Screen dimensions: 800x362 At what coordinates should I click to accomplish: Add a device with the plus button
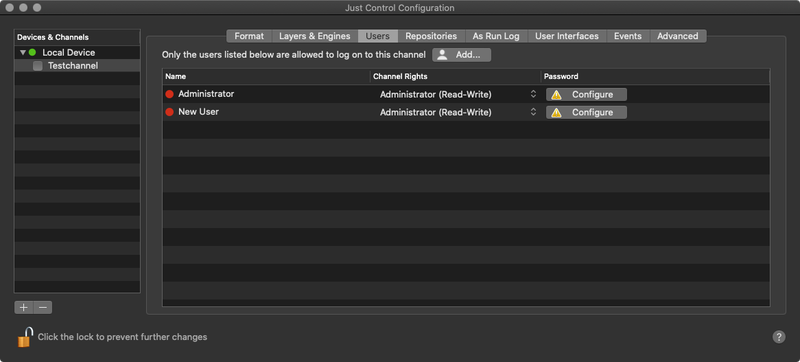coord(23,307)
